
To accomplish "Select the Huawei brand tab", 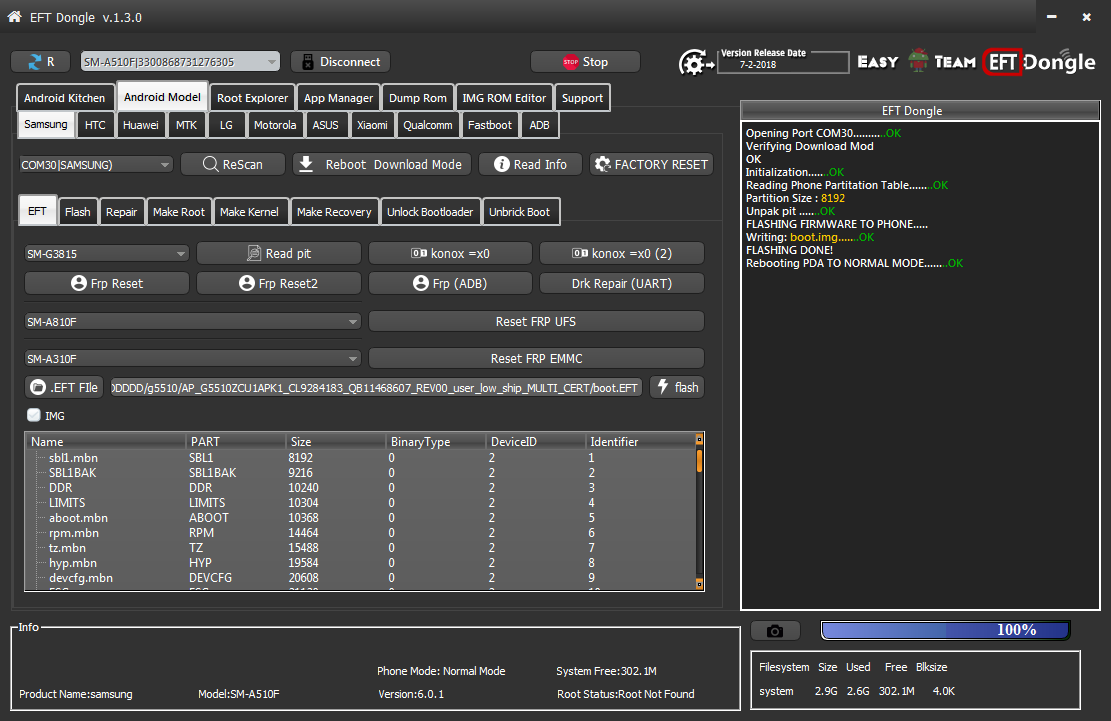I will pyautogui.click(x=140, y=125).
